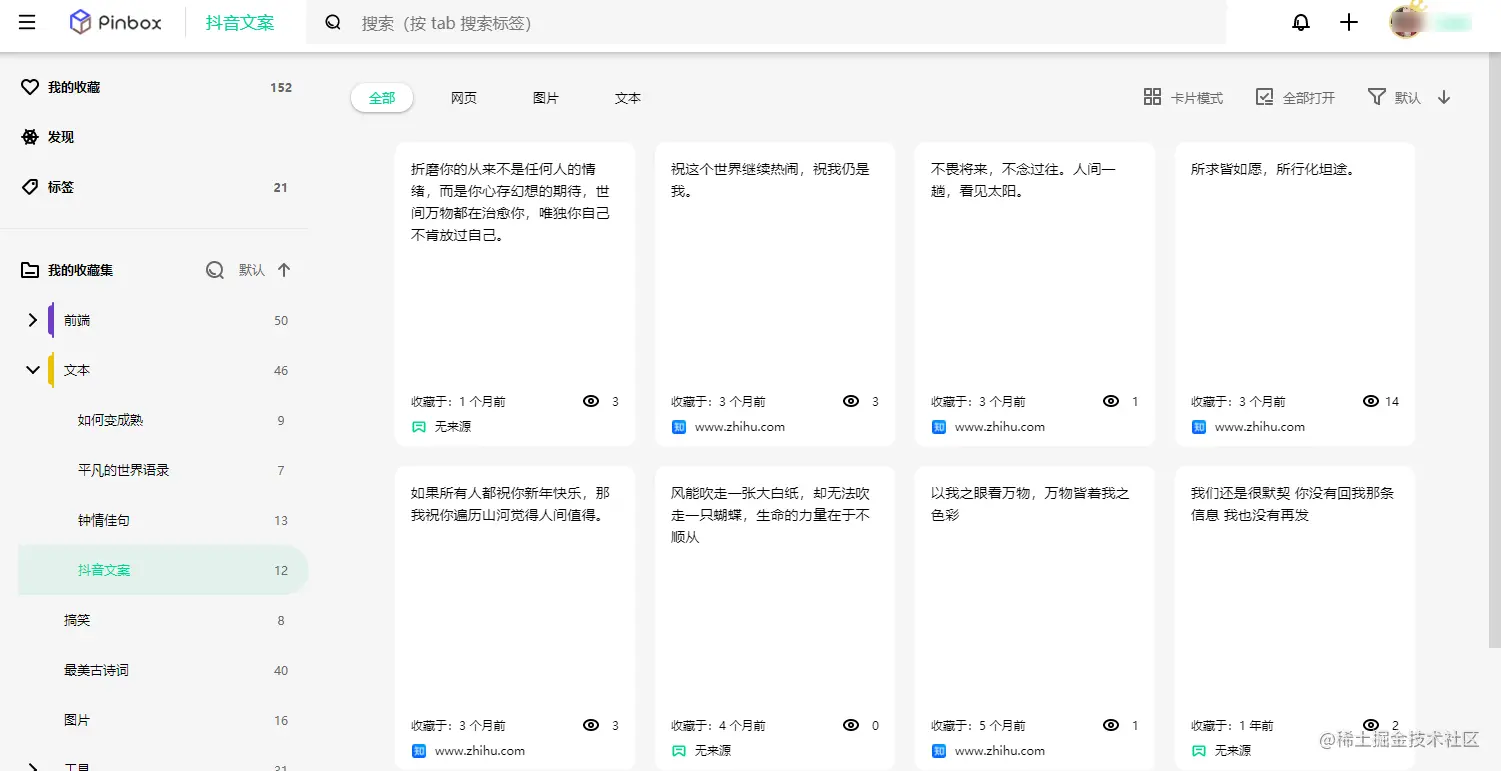Switch to the 图片 tab

[x=546, y=98]
